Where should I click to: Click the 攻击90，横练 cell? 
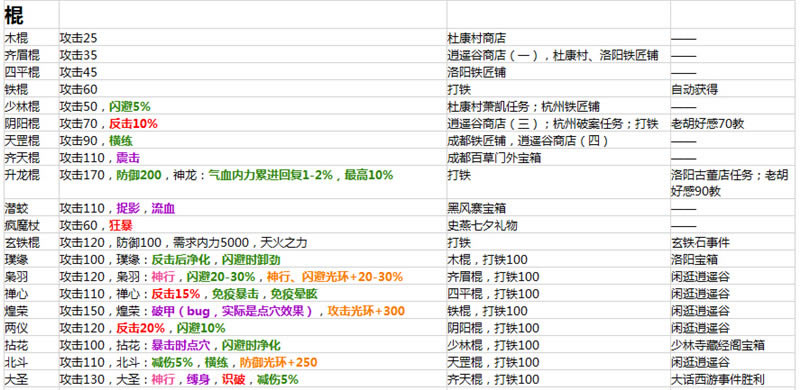253,140
